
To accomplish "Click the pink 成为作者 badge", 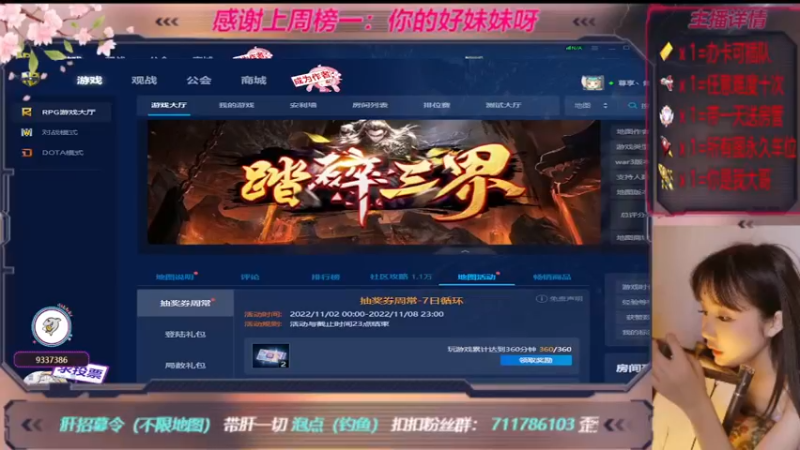I will click(x=316, y=80).
